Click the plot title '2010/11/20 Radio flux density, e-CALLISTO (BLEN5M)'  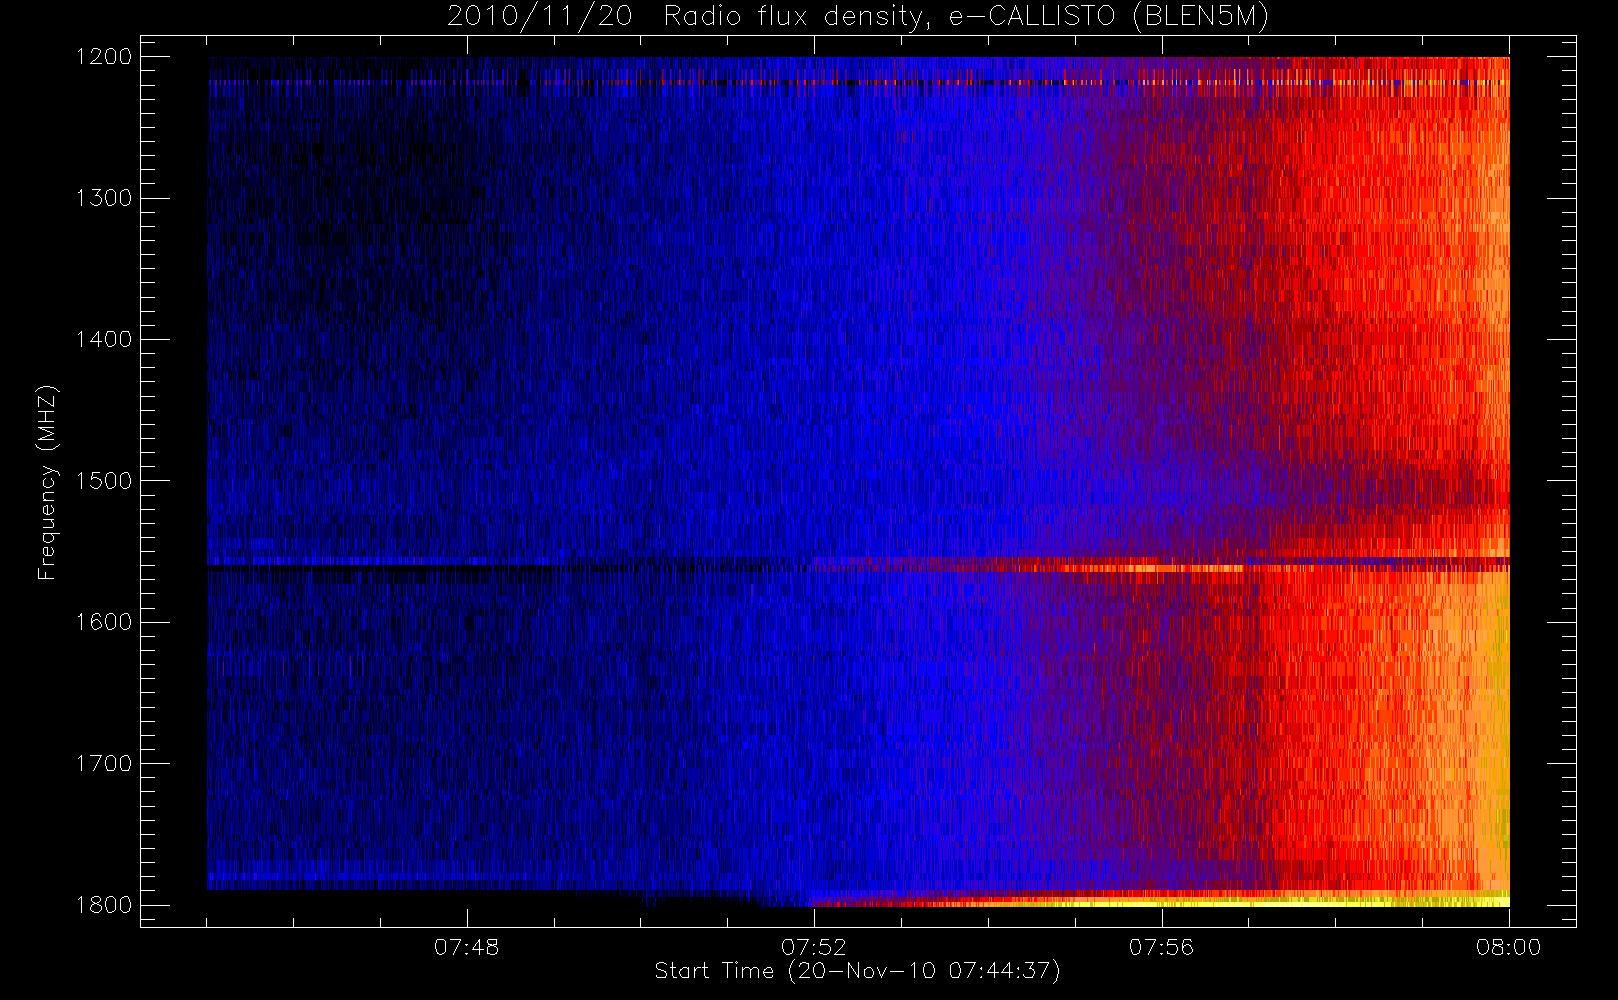click(858, 17)
